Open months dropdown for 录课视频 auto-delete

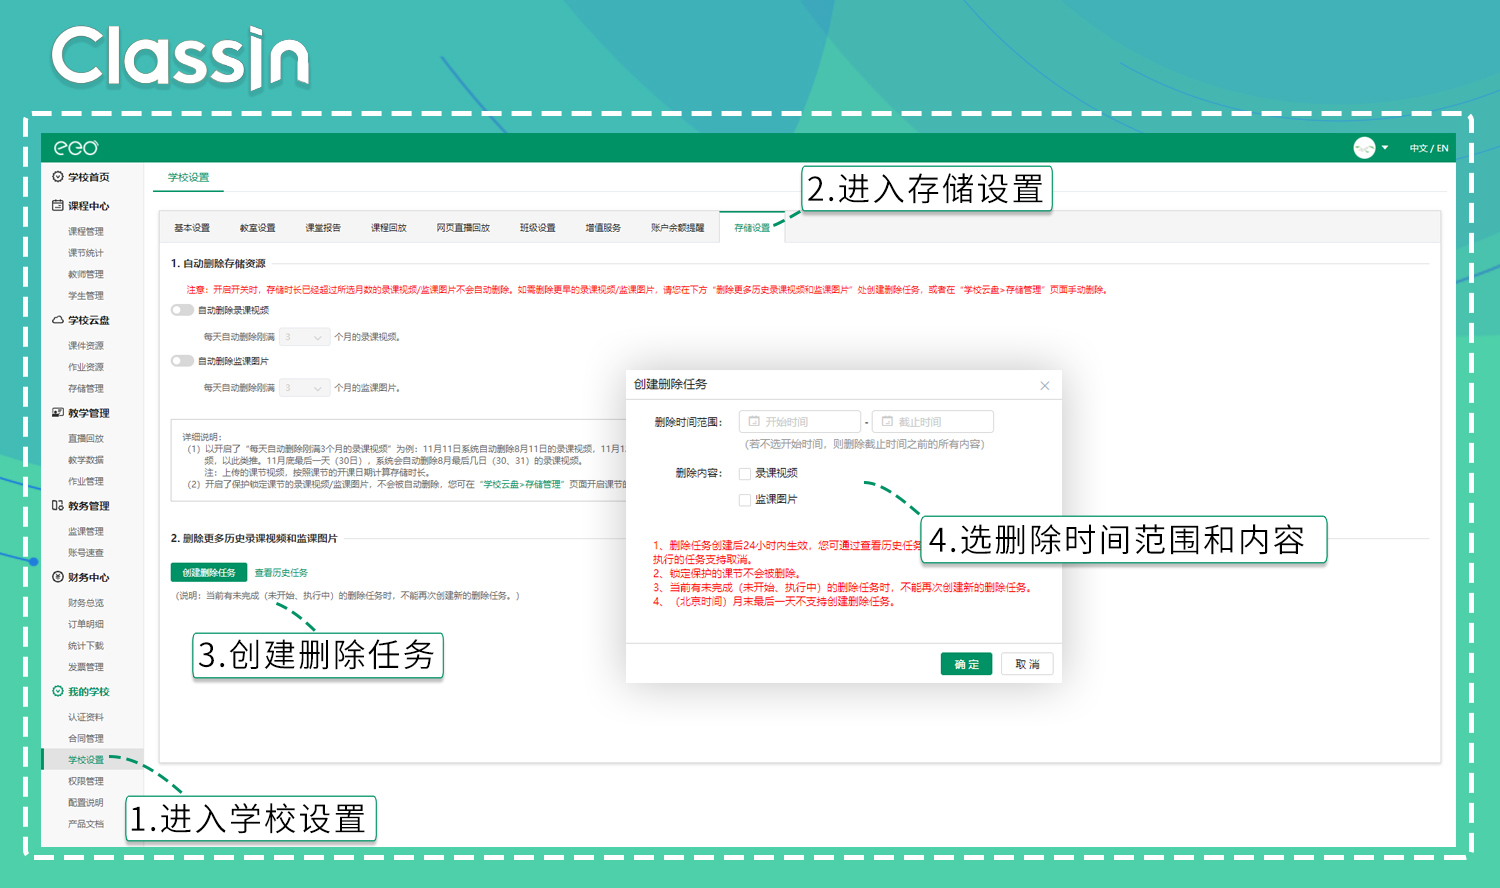point(304,337)
